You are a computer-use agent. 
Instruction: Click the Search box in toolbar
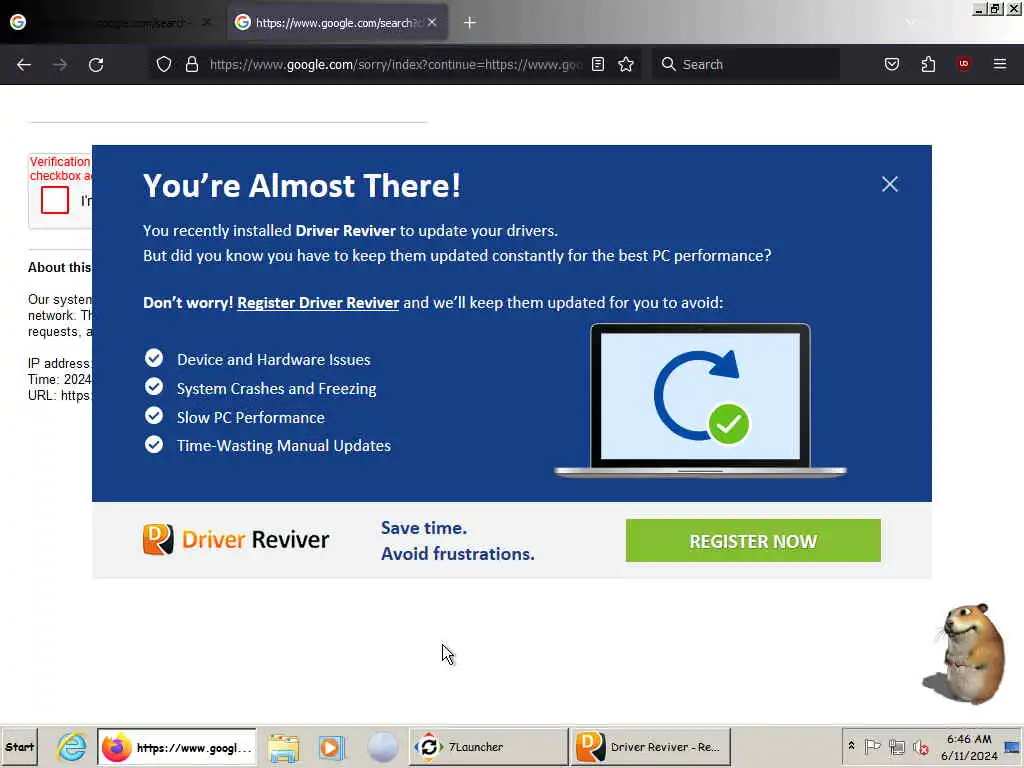pyautogui.click(x=746, y=64)
